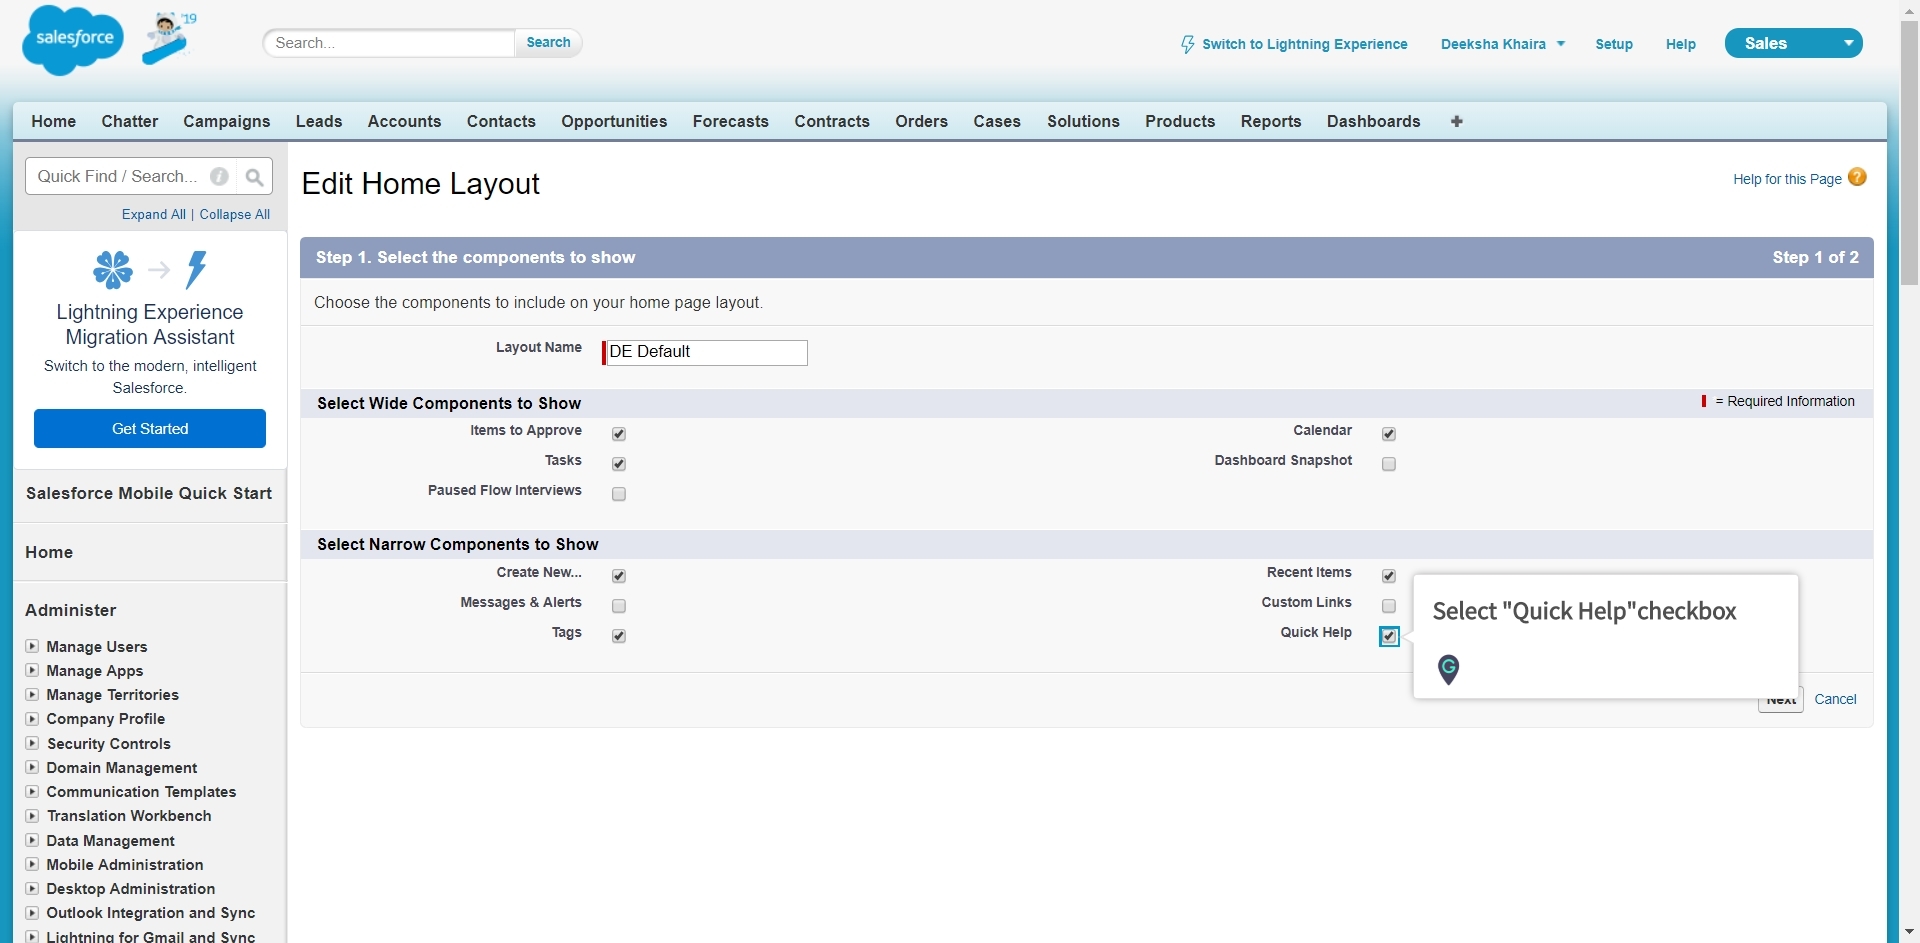Open the Reports tab

1271,121
